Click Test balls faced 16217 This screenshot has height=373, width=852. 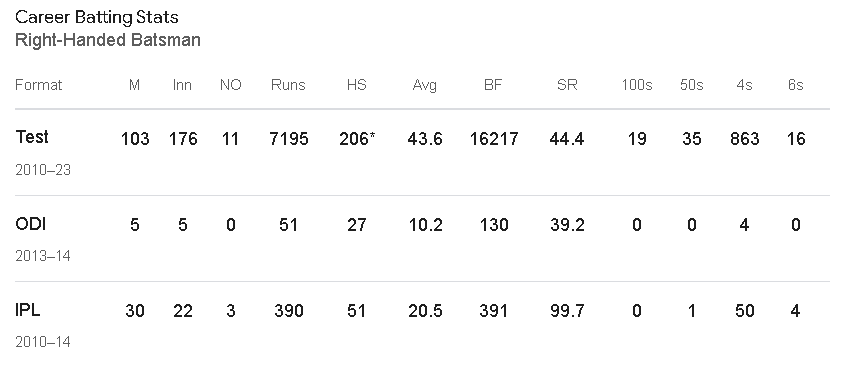pyautogui.click(x=494, y=139)
